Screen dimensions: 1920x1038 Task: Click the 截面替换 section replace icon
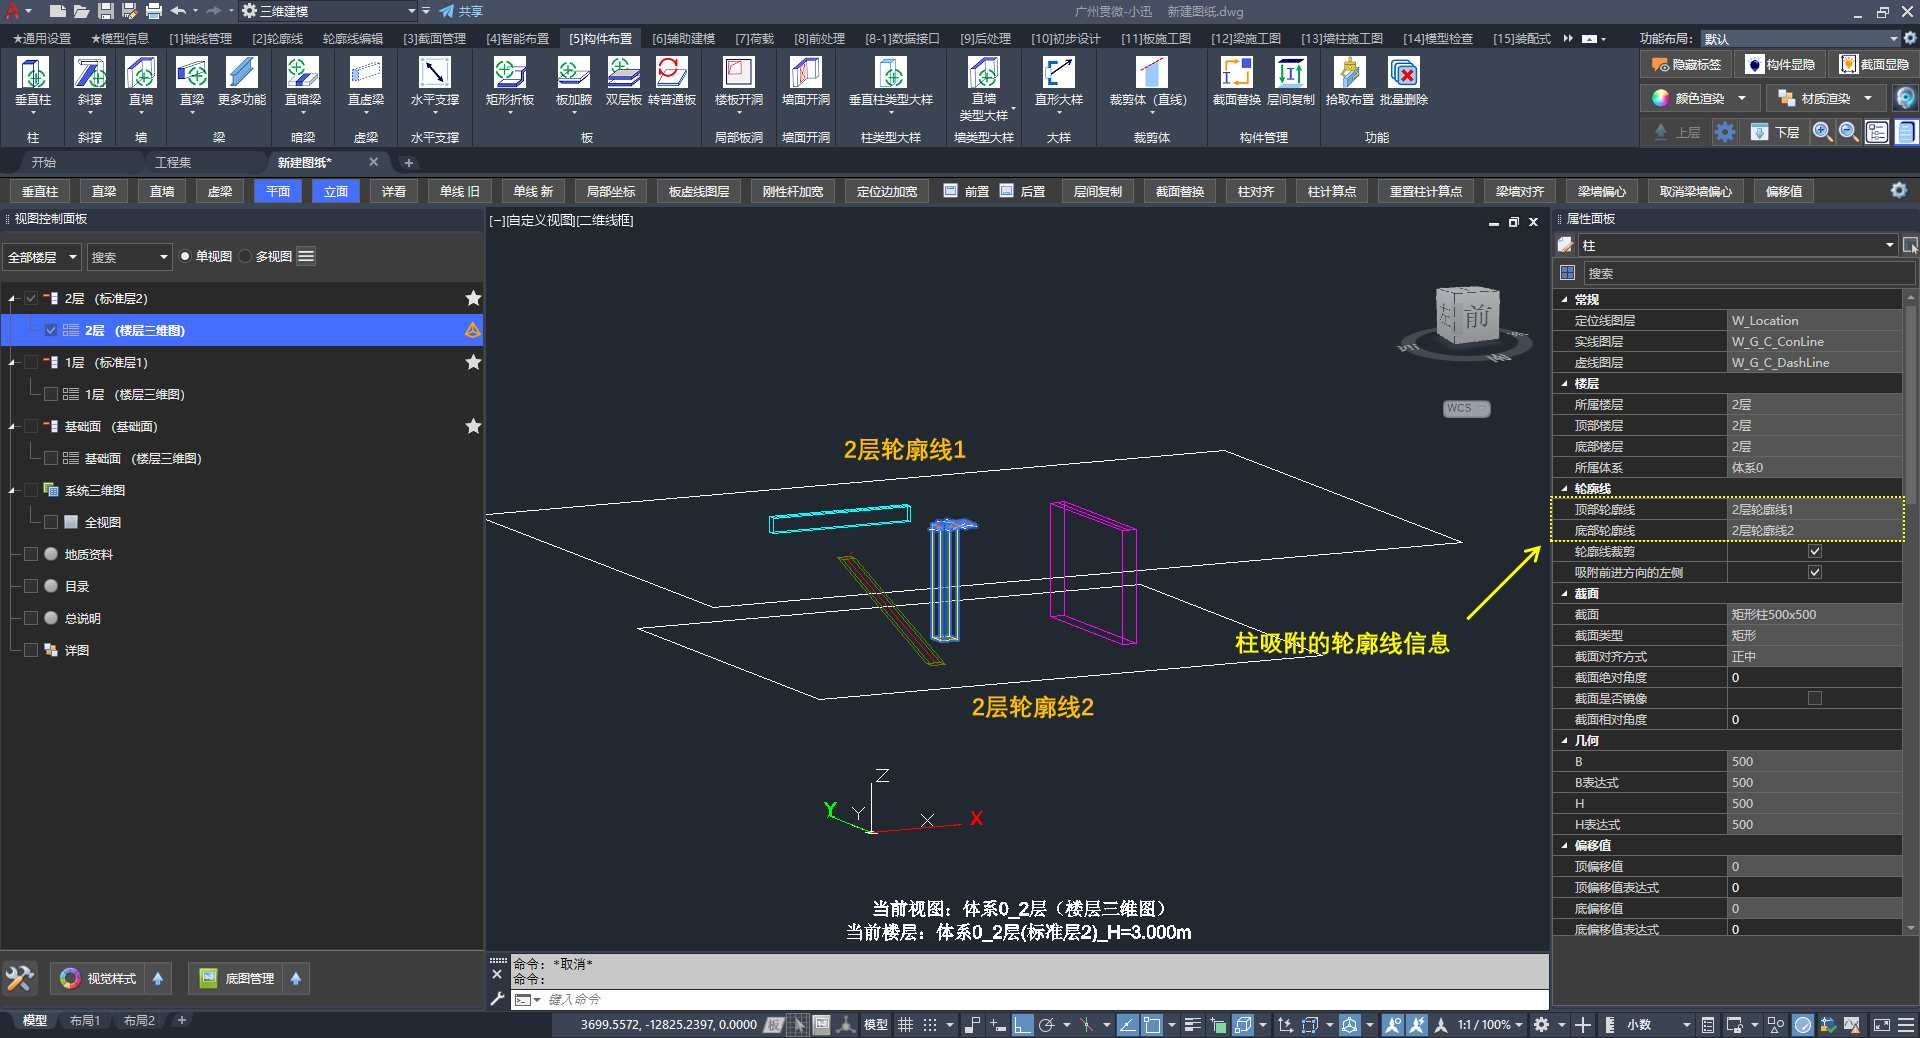[1236, 73]
